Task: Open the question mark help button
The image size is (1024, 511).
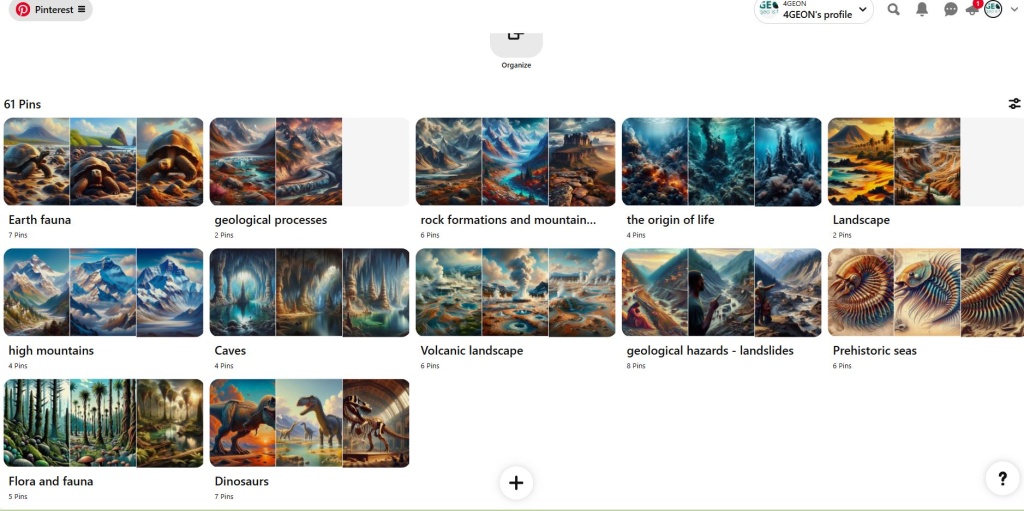Action: pos(1002,479)
